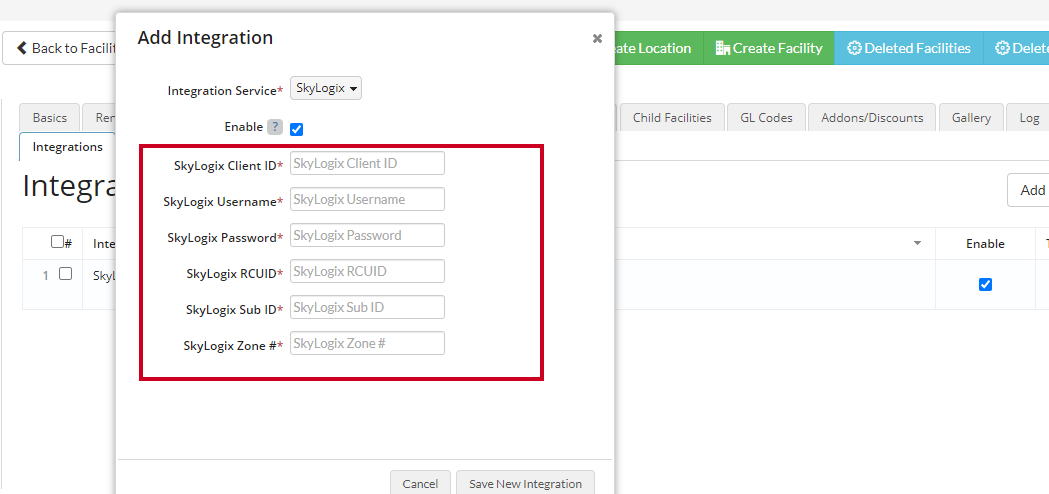Focus the SkyLogix Zone # field

(x=367, y=344)
